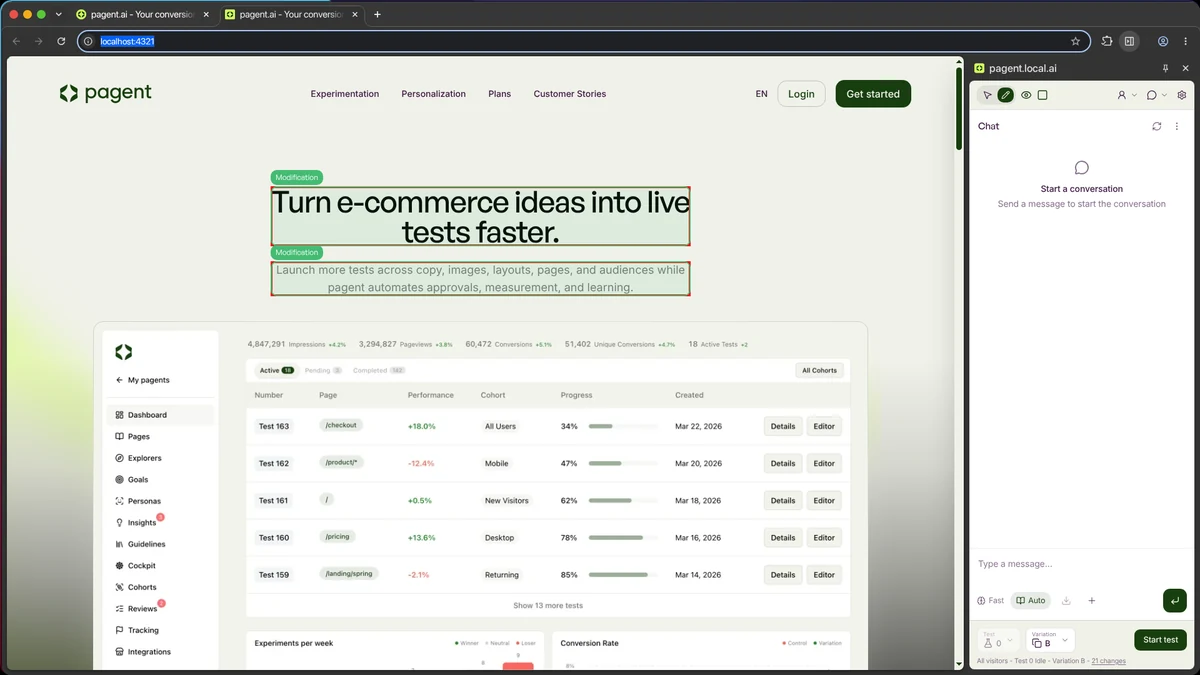Screen dimensions: 1200x675
Task: Open the 21 changes link
Action: 1108,661
